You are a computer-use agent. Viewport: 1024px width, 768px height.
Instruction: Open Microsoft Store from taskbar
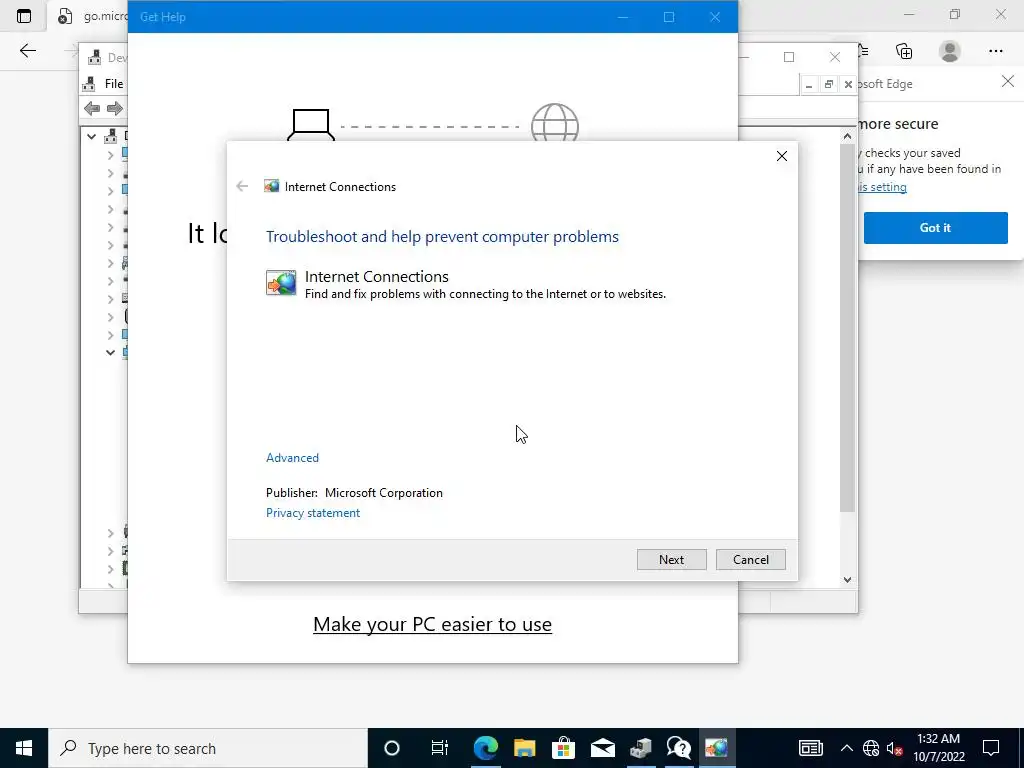click(563, 748)
